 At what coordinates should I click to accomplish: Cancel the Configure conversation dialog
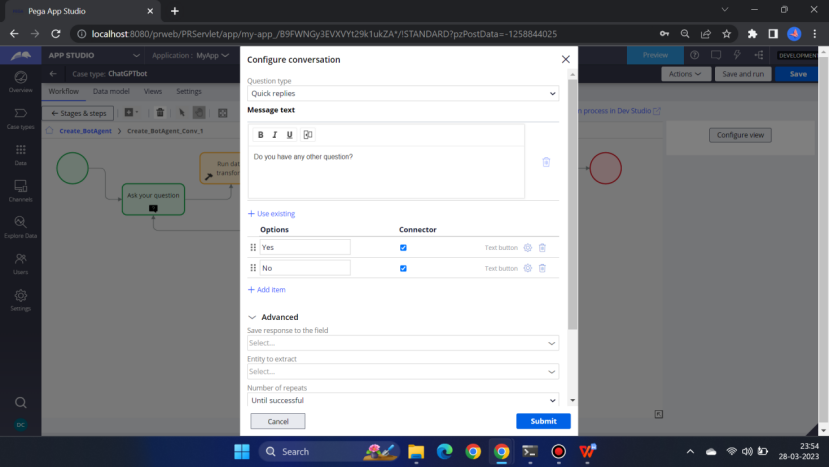click(x=278, y=421)
